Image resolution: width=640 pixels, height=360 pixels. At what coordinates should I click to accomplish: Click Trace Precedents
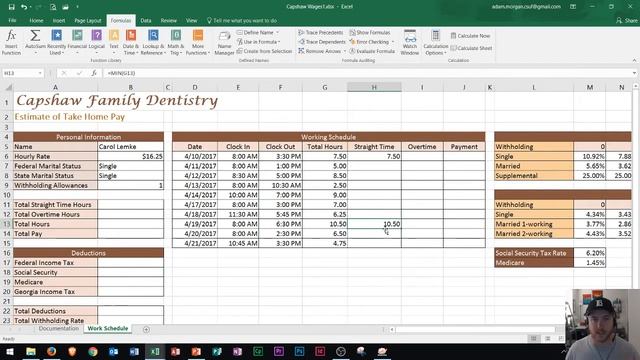321,32
